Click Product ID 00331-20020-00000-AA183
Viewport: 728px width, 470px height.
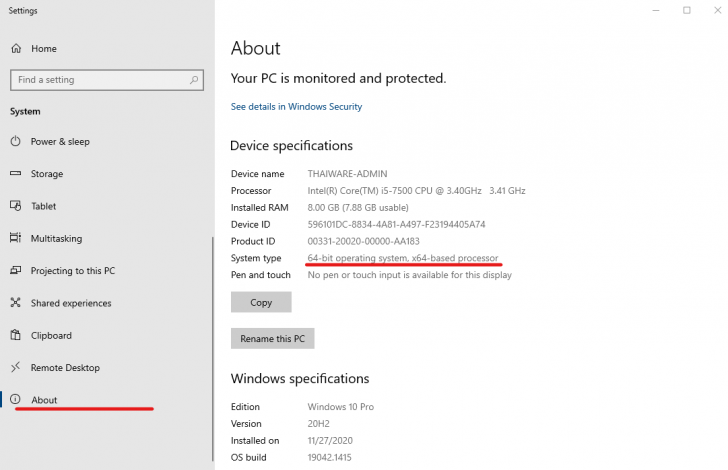[364, 241]
